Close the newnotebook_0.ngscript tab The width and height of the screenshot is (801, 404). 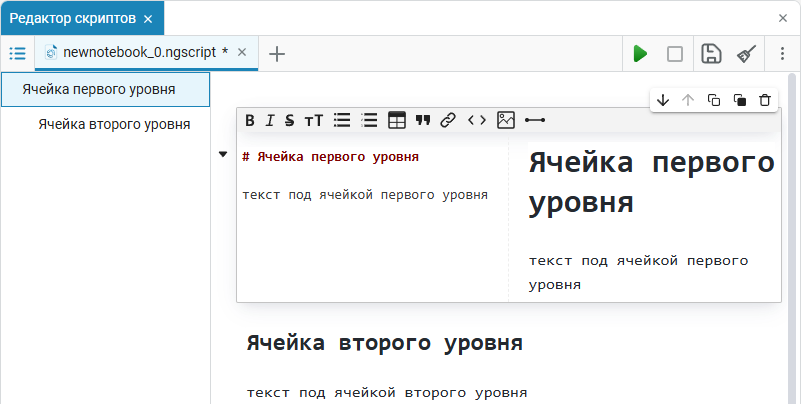point(242,52)
